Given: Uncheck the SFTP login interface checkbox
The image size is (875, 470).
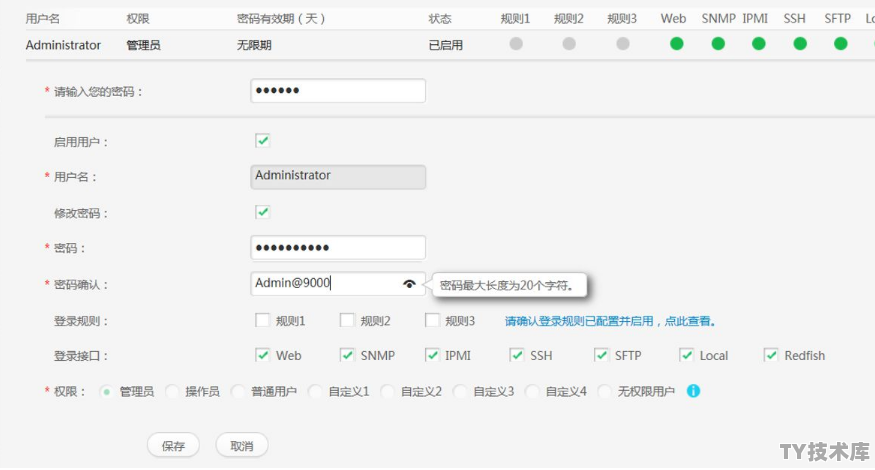Looking at the screenshot, I should [602, 355].
